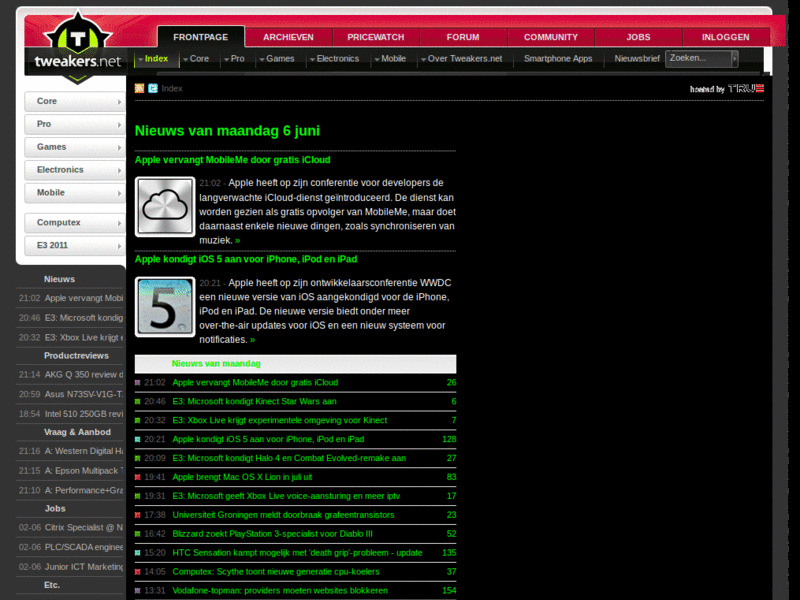Click category icon beside Universiteit Groningen row
Image resolution: width=800 pixels, height=600 pixels.
[x=137, y=515]
